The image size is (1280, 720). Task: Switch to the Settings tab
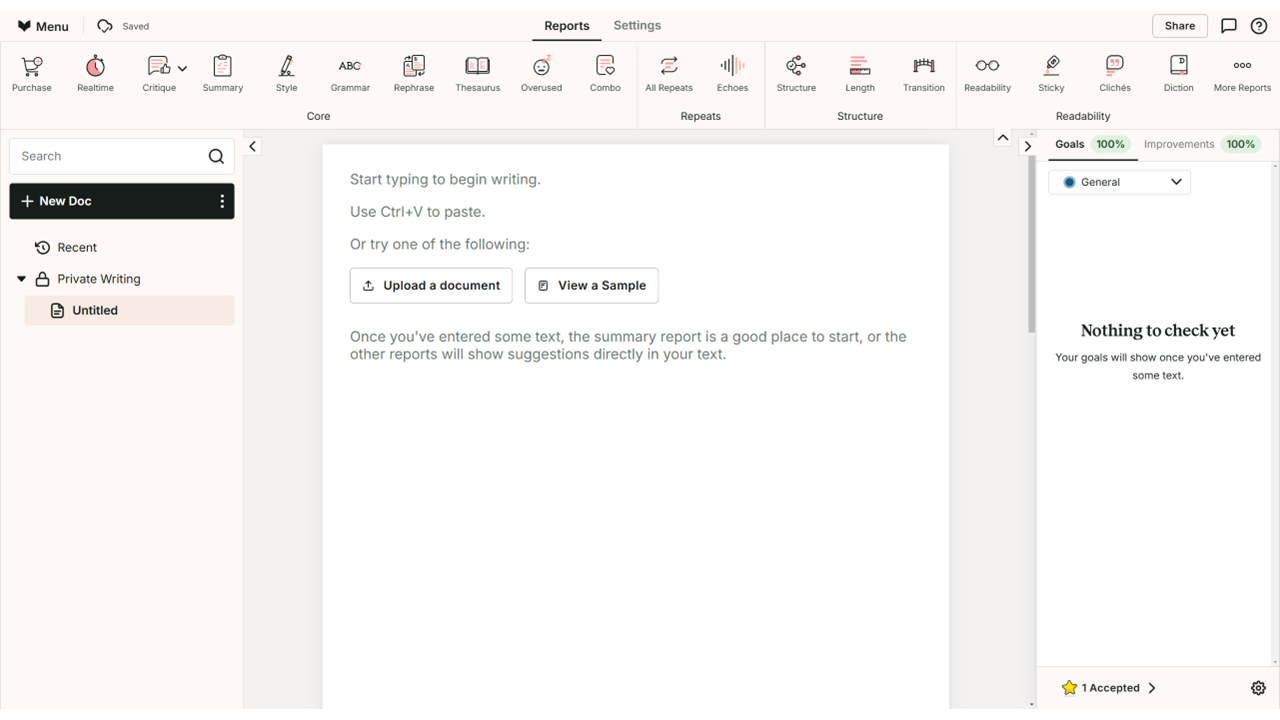coord(637,26)
